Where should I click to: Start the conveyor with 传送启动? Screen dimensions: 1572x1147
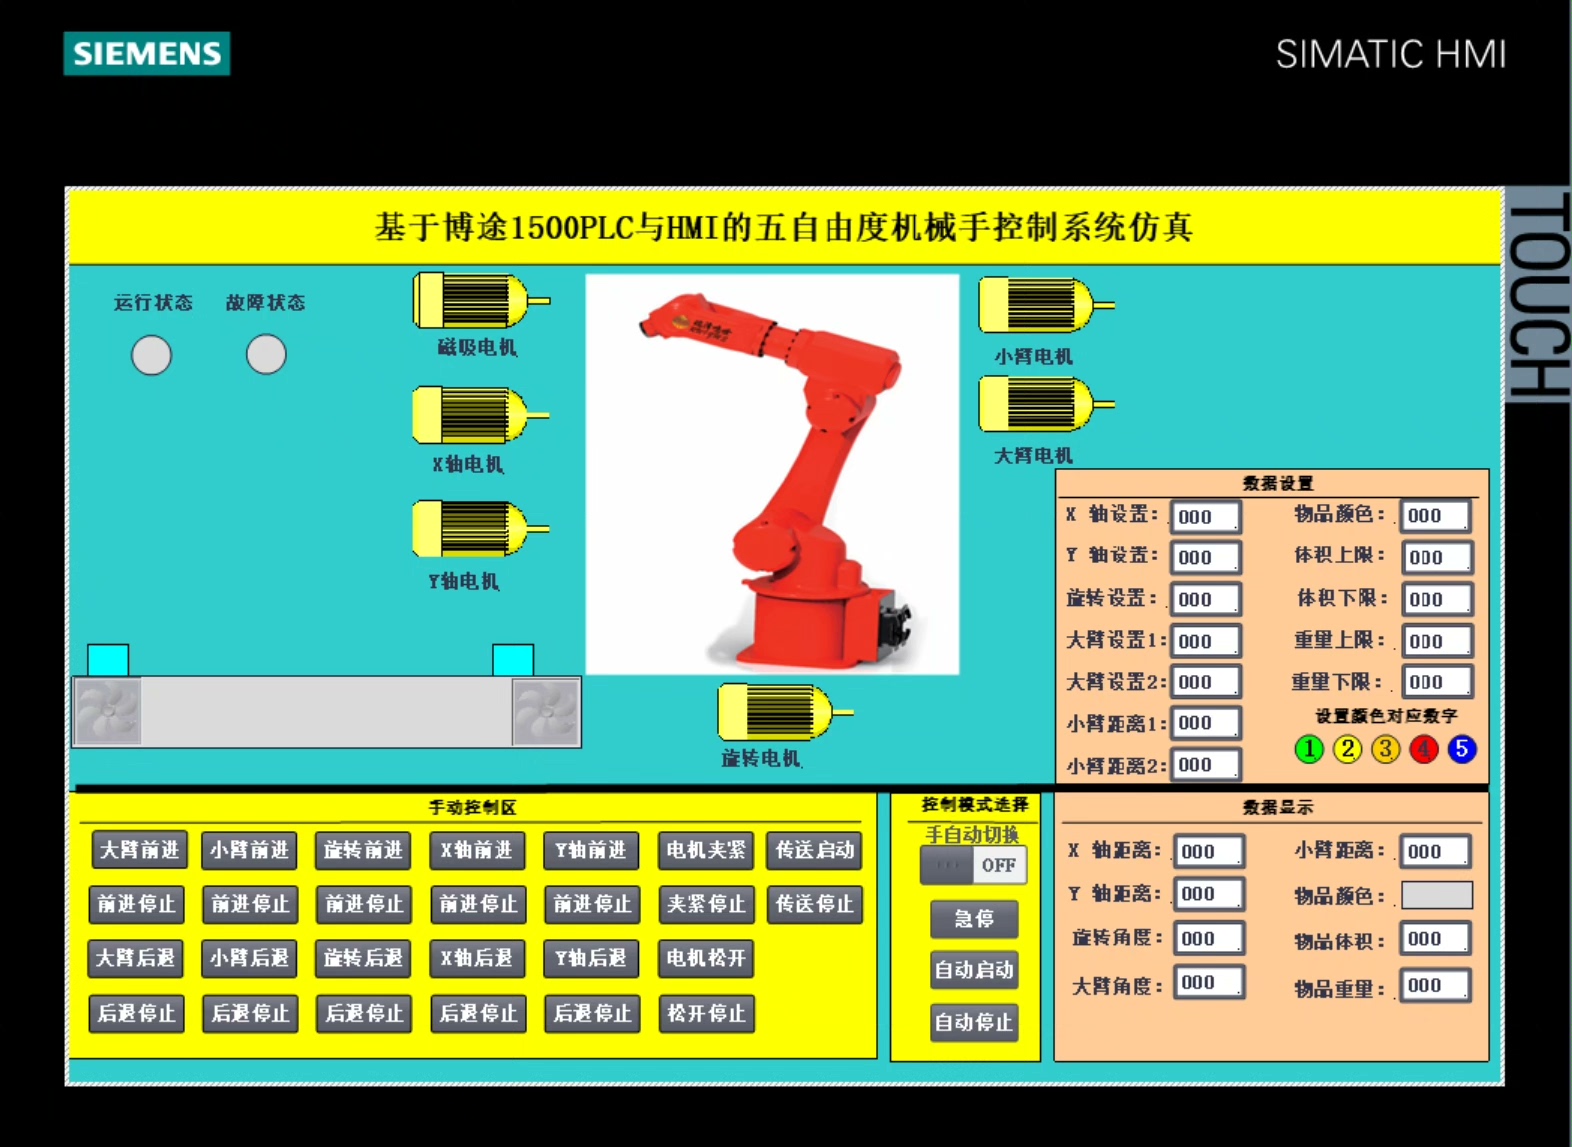(x=815, y=850)
